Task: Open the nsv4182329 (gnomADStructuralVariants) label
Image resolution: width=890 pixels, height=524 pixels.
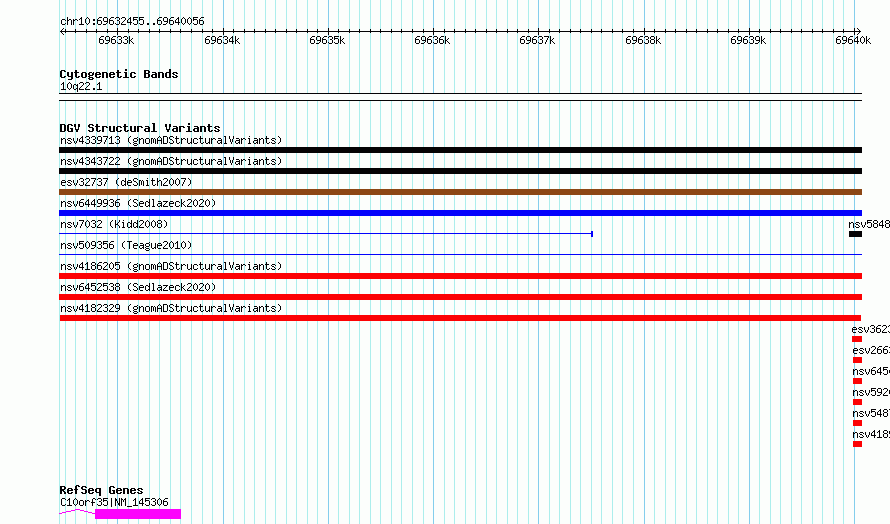Action: 171,308
